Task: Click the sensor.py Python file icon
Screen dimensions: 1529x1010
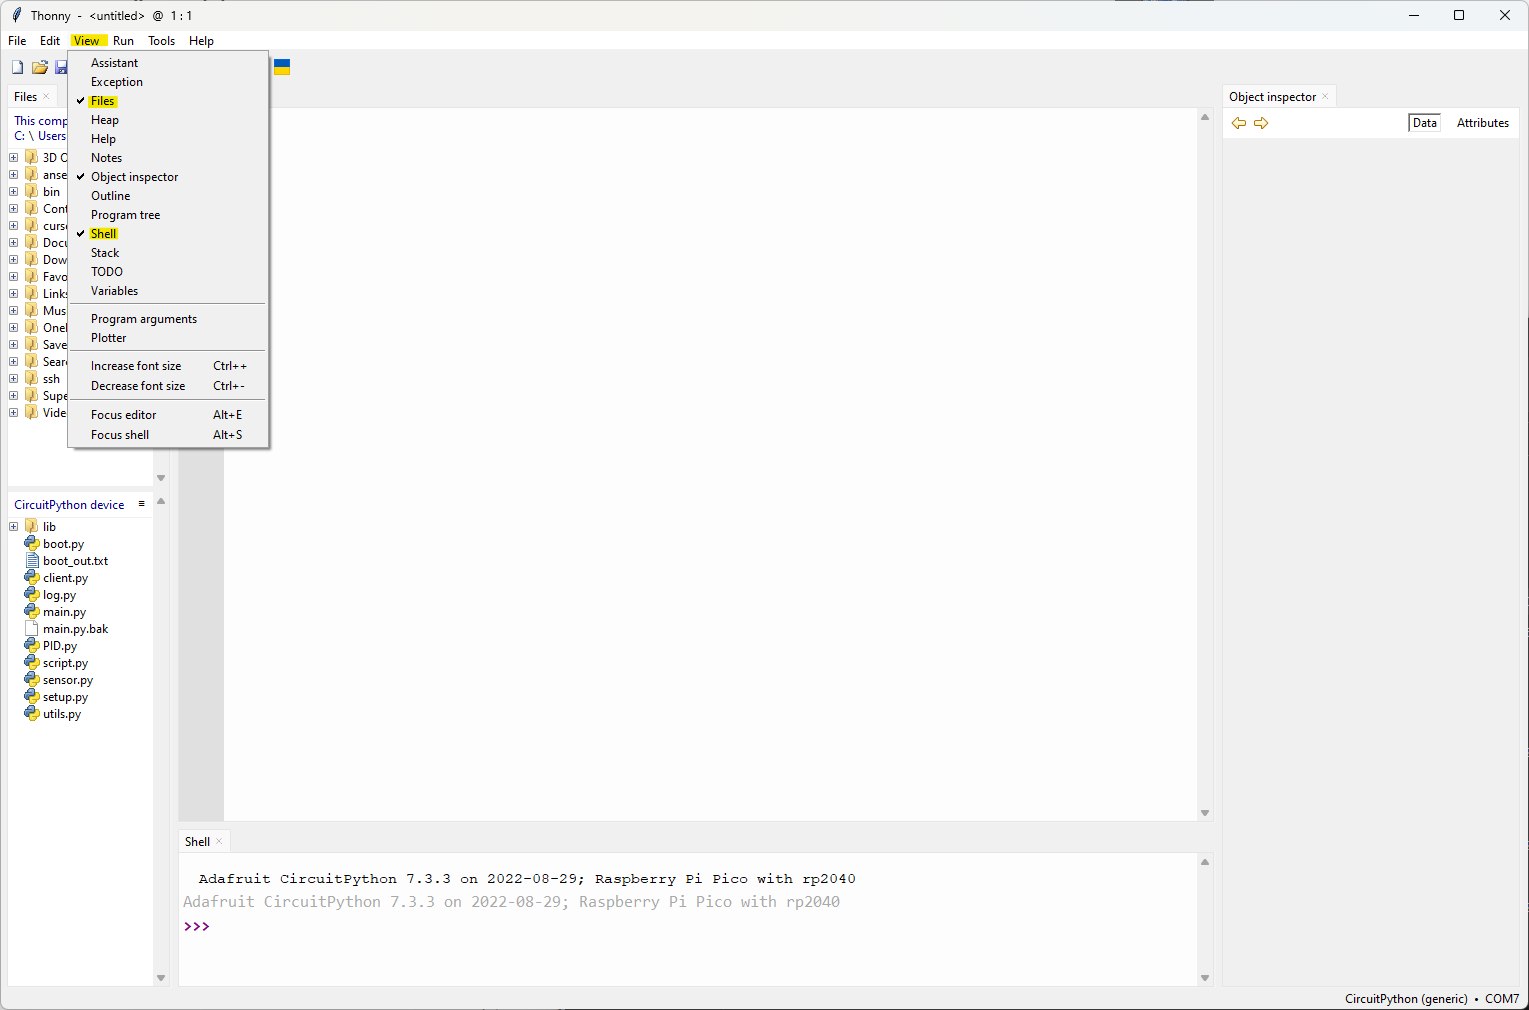Action: pos(32,679)
